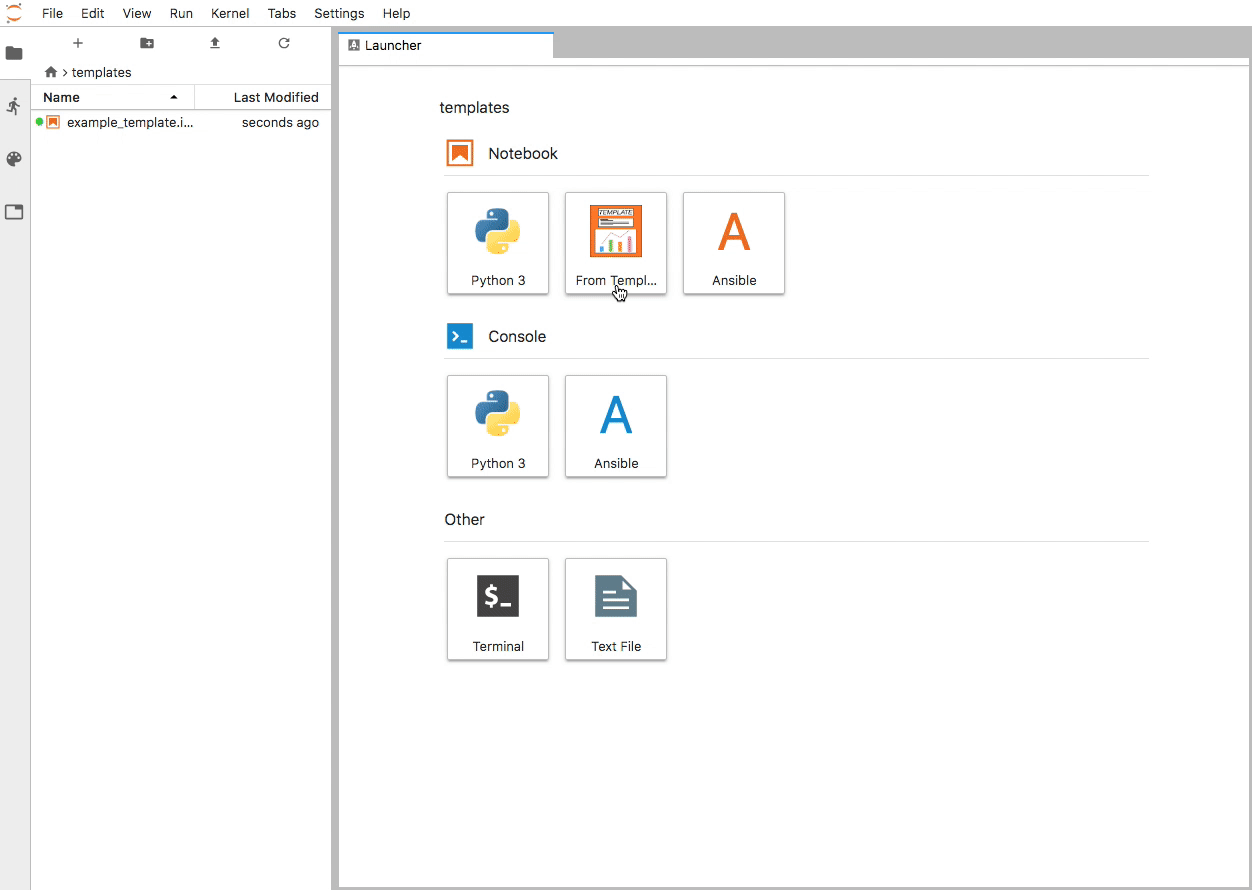Switch to the running kernels sidebar panel
The width and height of the screenshot is (1252, 890).
(14, 105)
